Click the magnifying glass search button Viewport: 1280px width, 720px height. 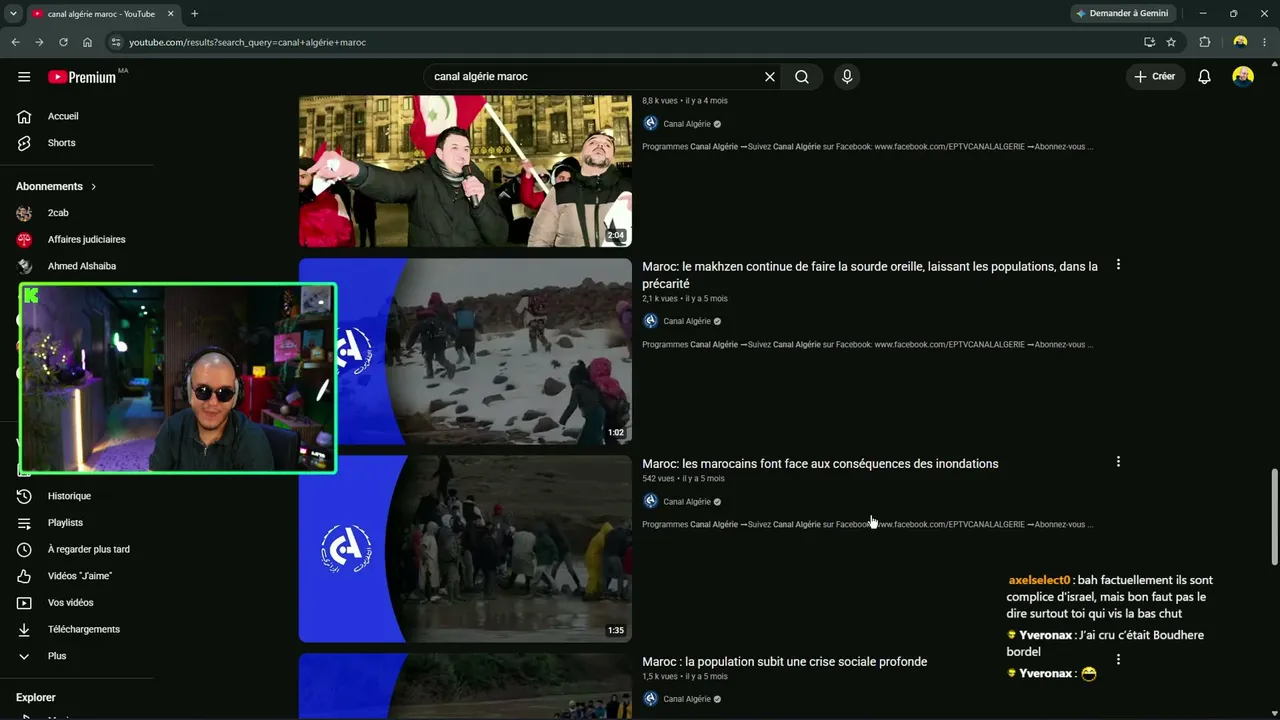802,77
